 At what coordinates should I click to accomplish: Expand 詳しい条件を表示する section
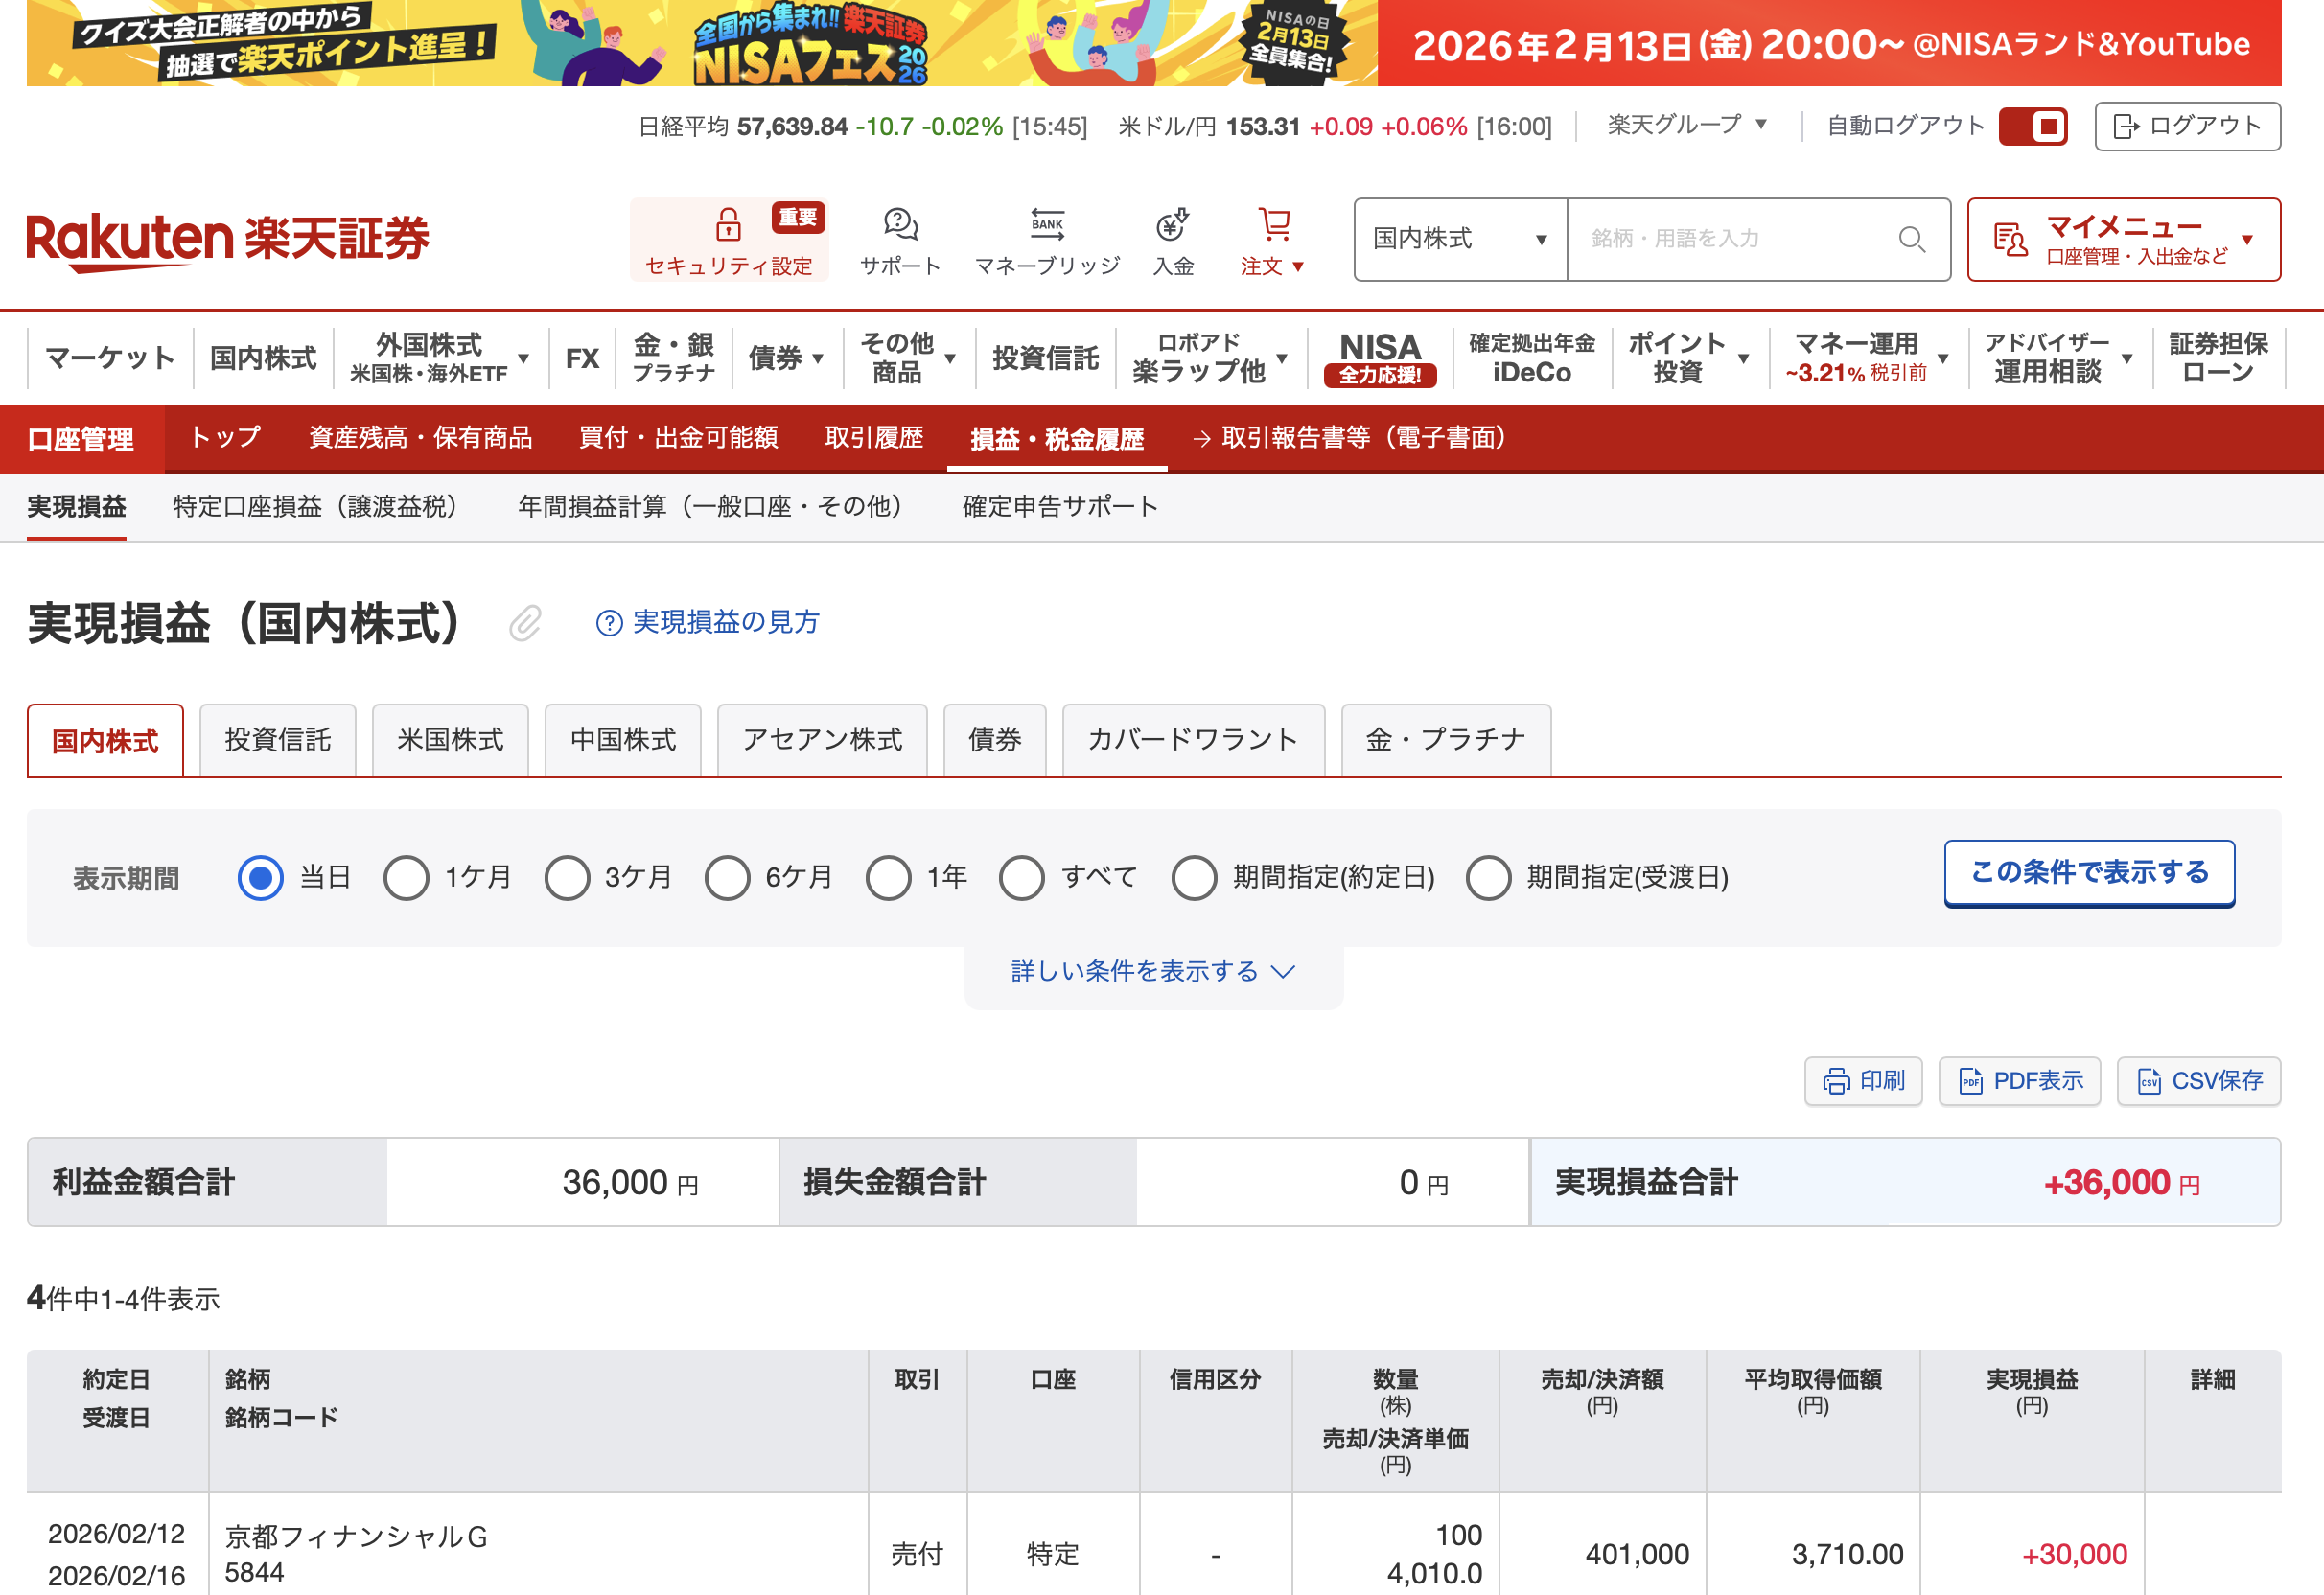point(1152,971)
